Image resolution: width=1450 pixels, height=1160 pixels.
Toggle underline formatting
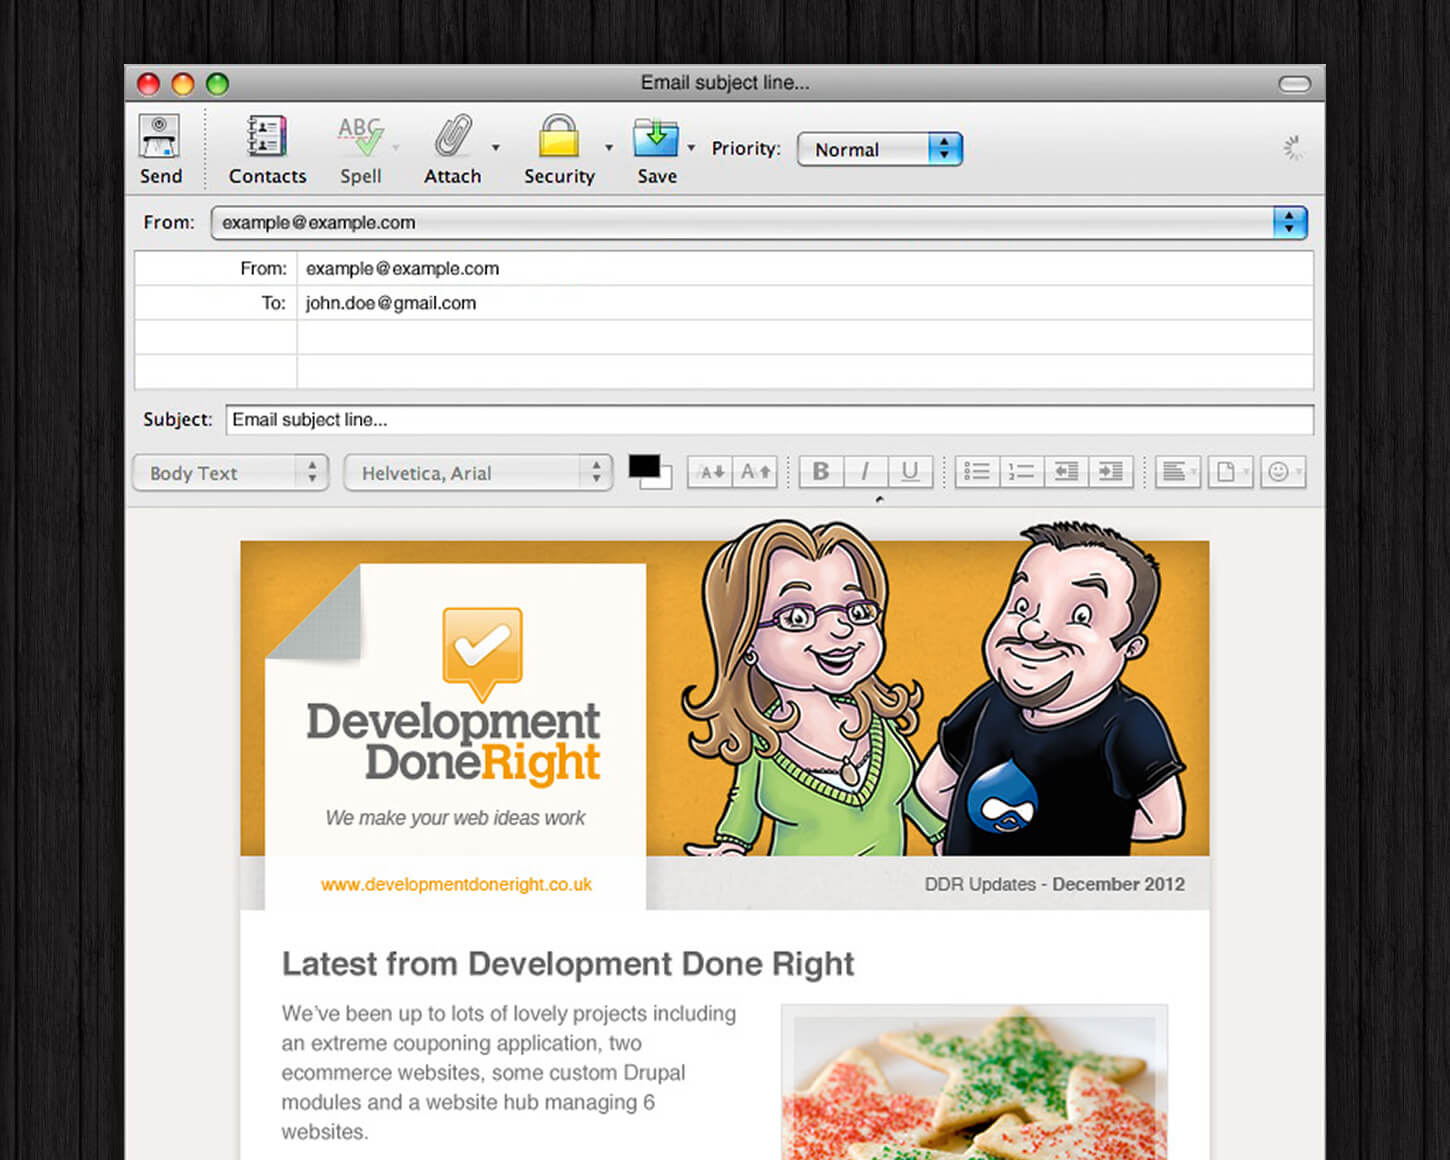(910, 472)
